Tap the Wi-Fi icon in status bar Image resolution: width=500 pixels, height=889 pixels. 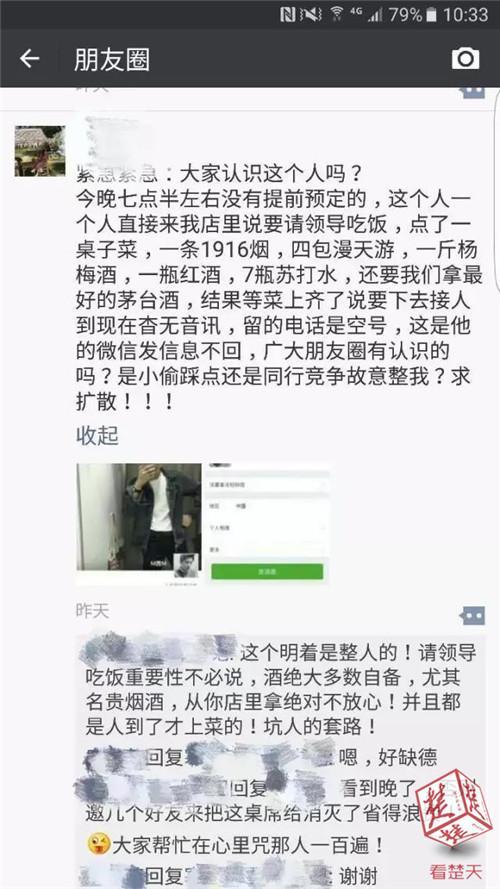(x=337, y=14)
